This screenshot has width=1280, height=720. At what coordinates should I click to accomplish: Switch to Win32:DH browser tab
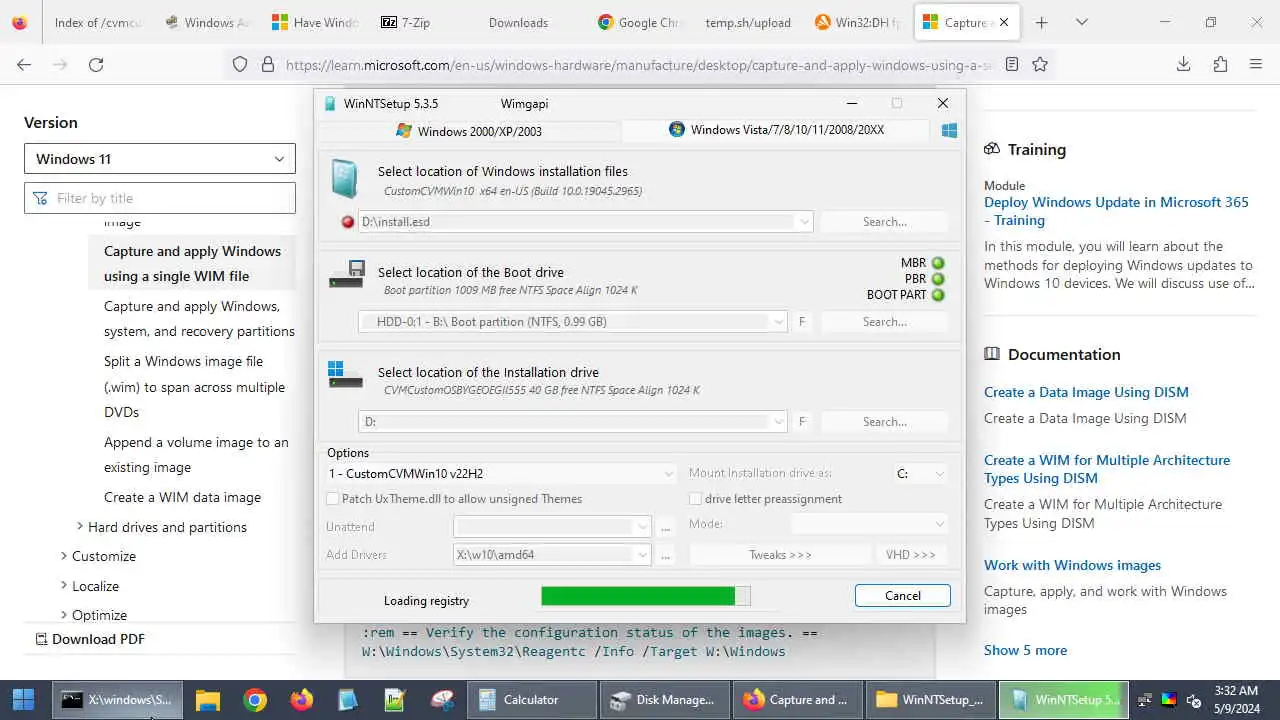857,22
